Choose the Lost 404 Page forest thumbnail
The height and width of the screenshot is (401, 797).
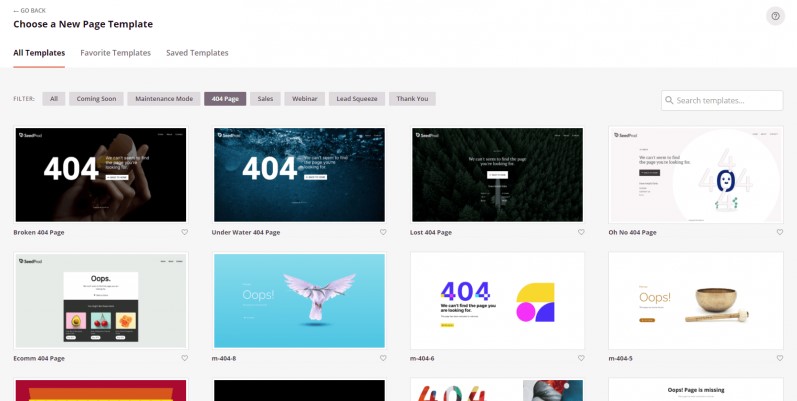coord(498,174)
